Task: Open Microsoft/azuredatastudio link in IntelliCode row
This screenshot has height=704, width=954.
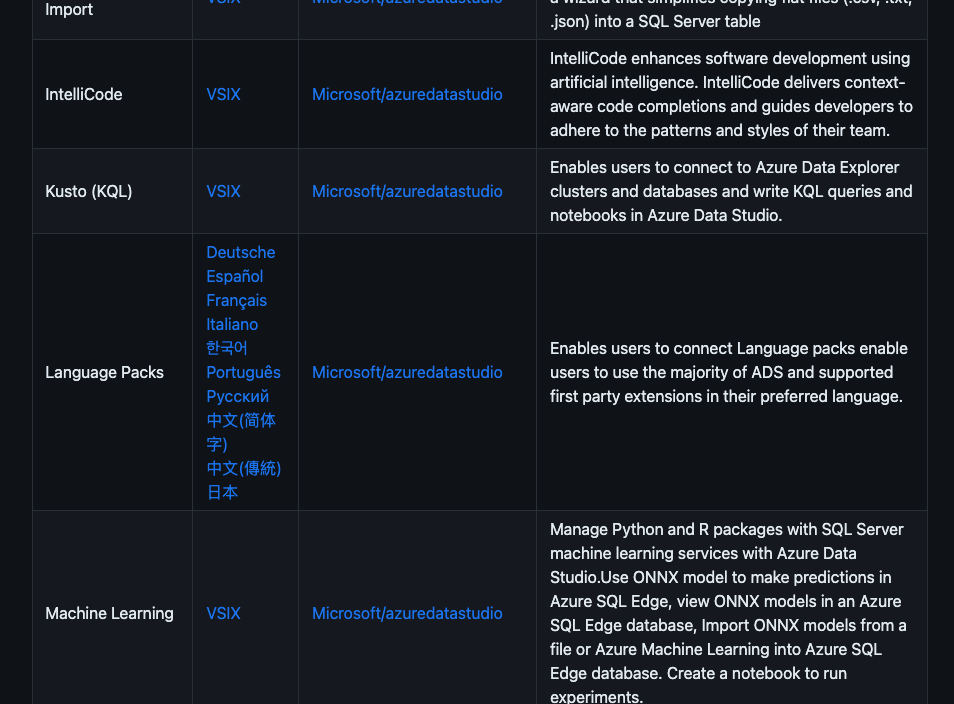Action: (407, 94)
